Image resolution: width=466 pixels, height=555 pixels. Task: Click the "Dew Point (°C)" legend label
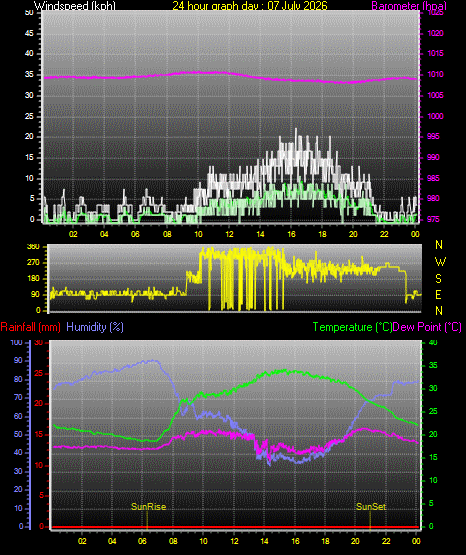(x=427, y=327)
